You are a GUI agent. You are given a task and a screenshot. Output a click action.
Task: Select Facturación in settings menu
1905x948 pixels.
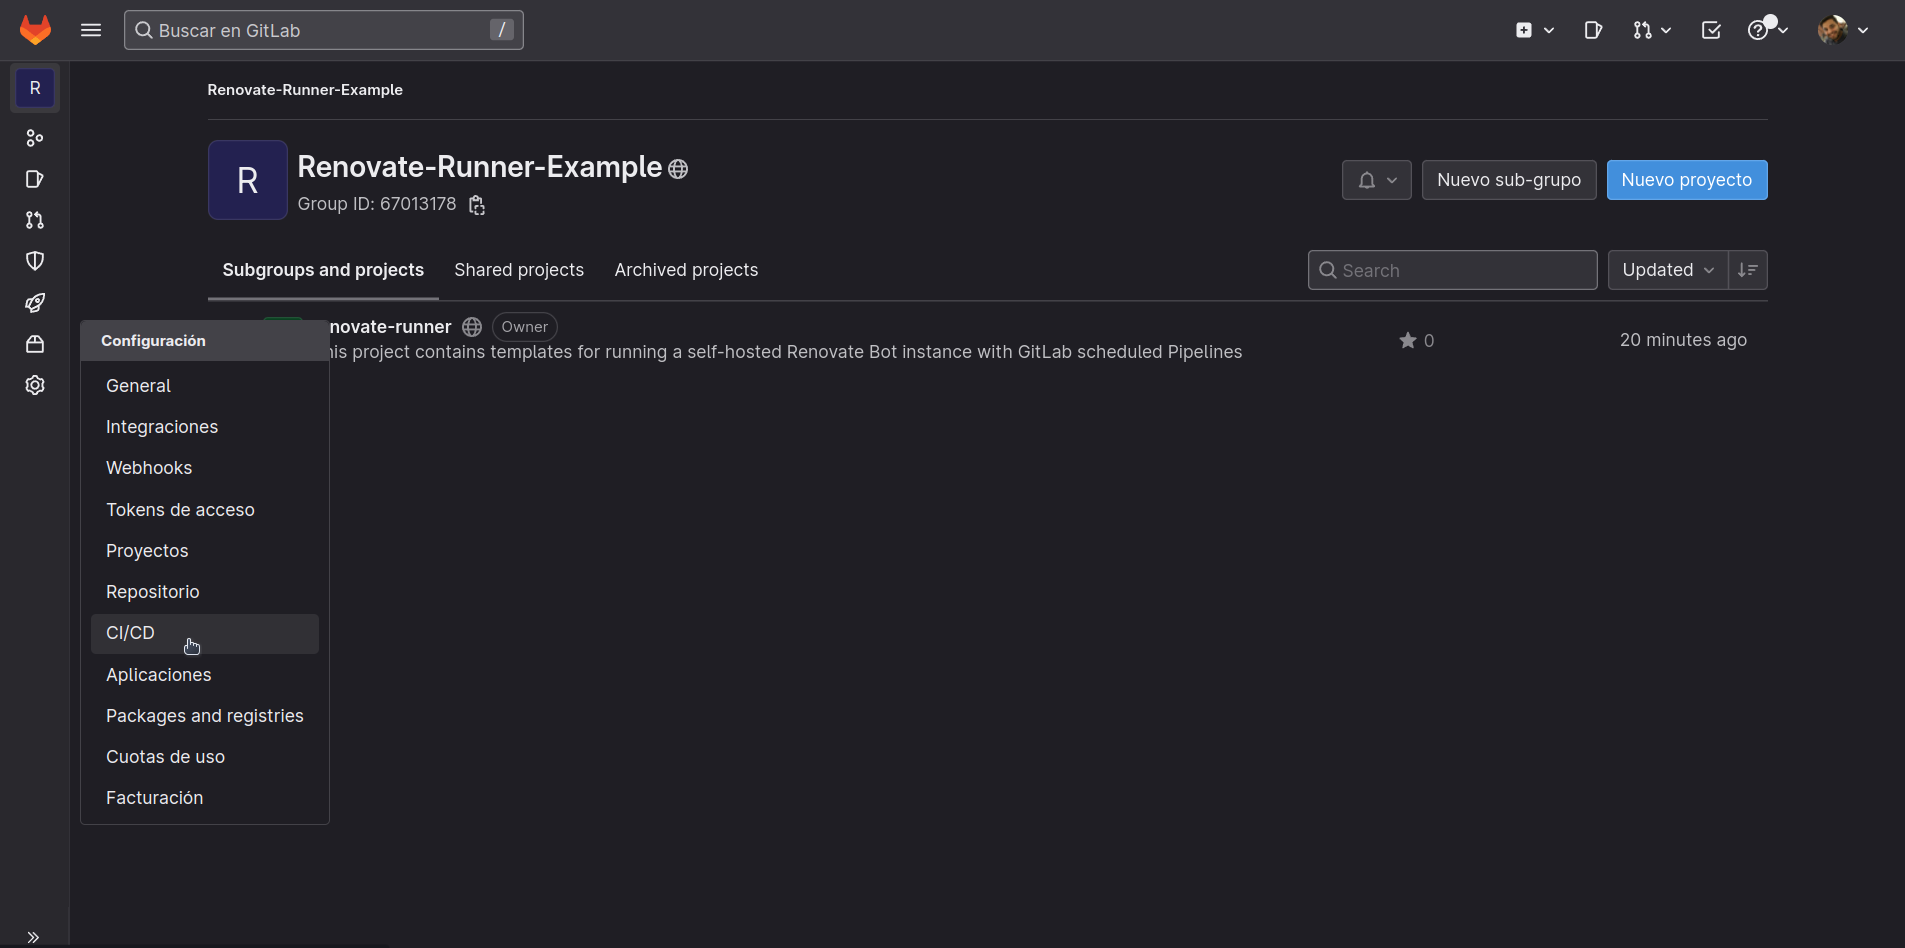[205, 798]
